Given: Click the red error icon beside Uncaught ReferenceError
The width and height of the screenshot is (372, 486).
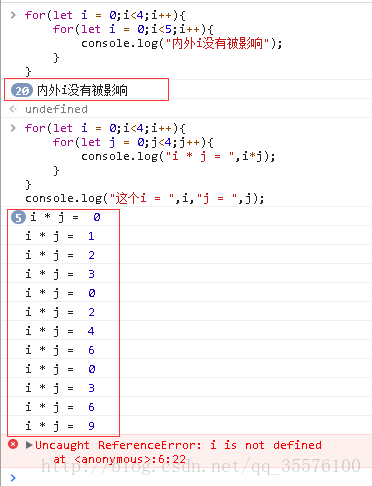Looking at the screenshot, I should tap(13, 444).
